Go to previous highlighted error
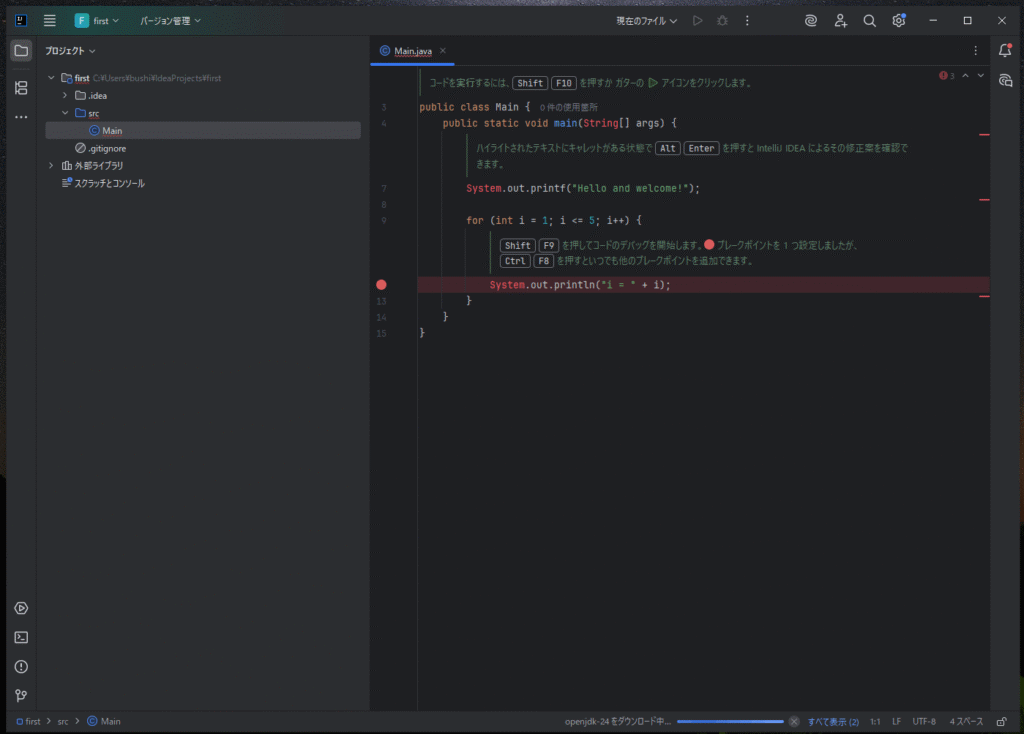 [x=965, y=76]
